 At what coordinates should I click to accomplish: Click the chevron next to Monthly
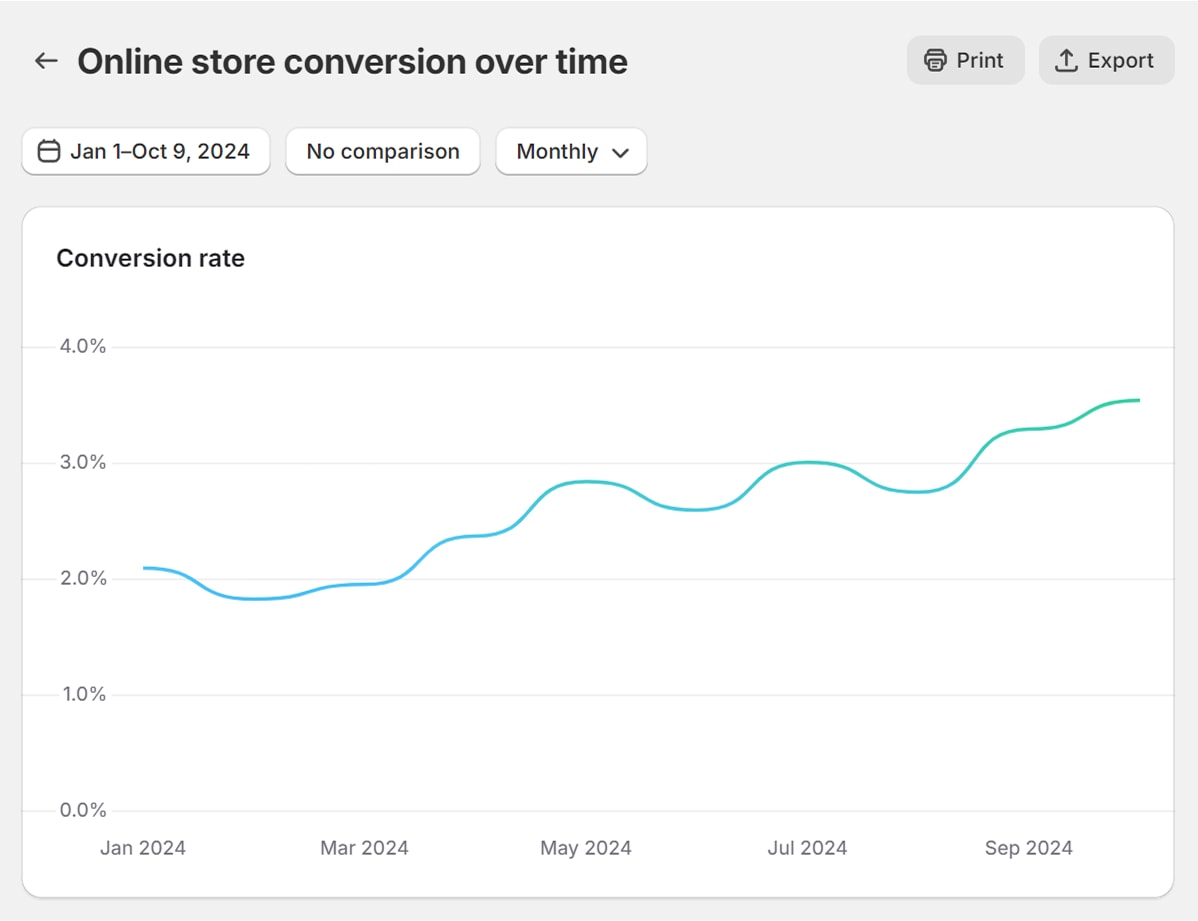click(620, 153)
